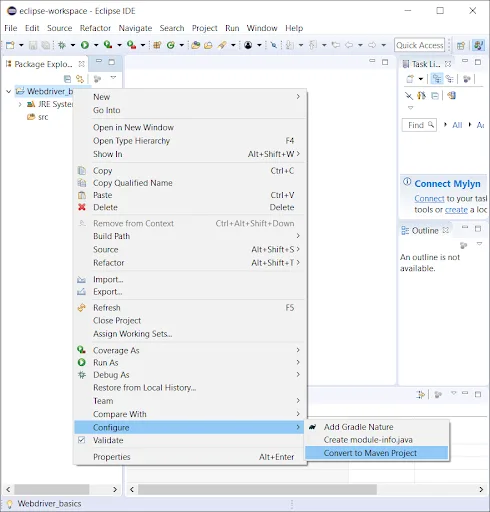The width and height of the screenshot is (490, 512).
Task: Click the Find field in Task List
Action: point(419,125)
